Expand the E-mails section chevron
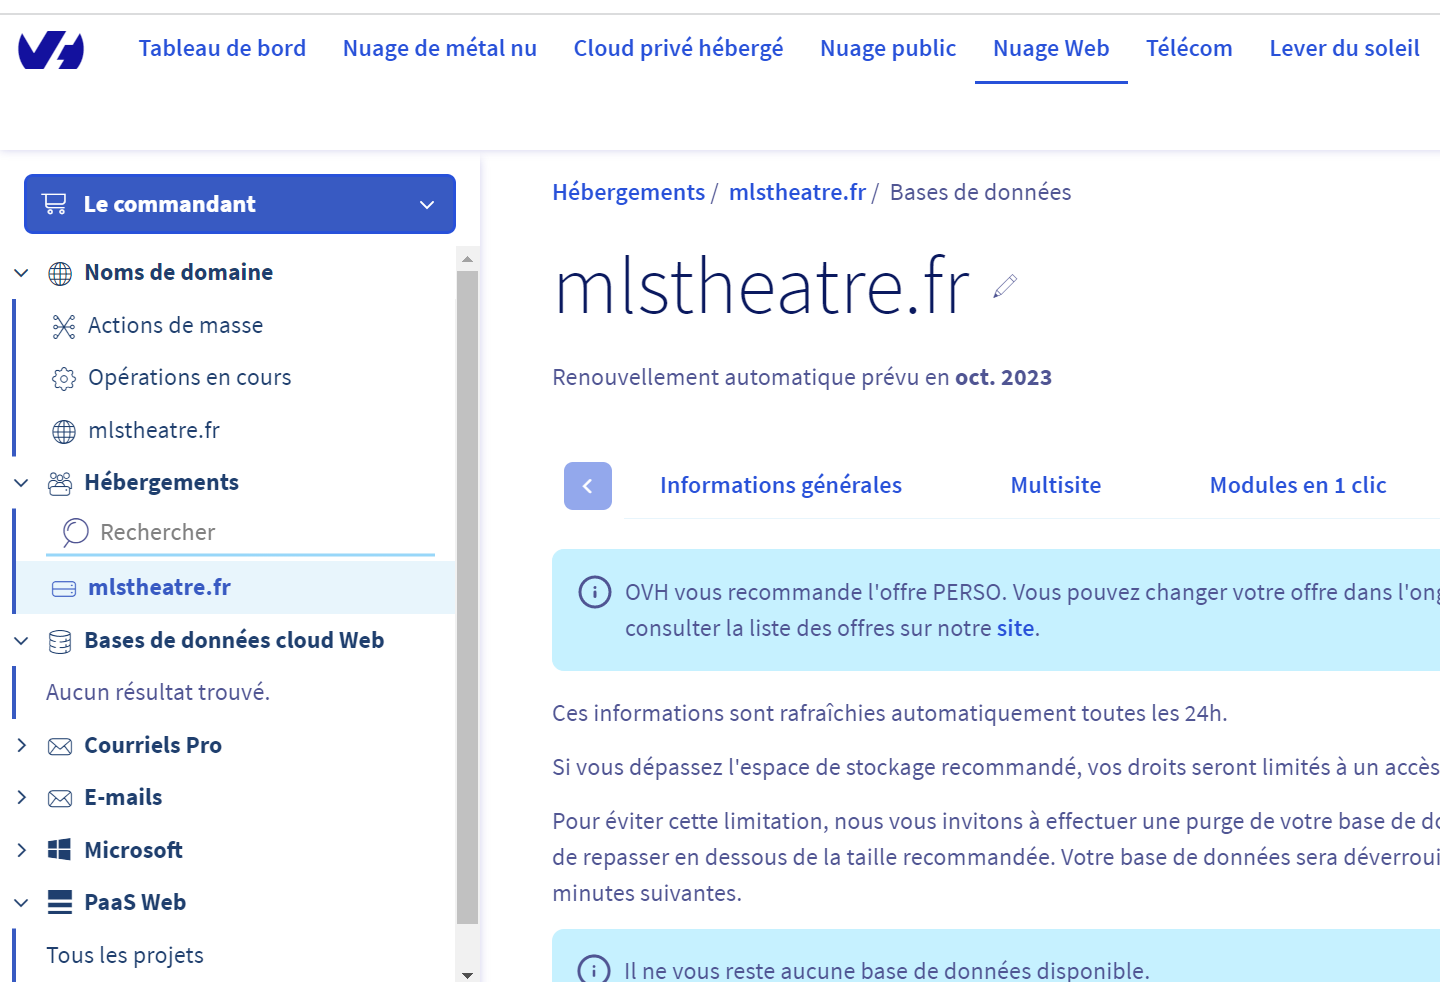Image resolution: width=1440 pixels, height=982 pixels. point(21,797)
